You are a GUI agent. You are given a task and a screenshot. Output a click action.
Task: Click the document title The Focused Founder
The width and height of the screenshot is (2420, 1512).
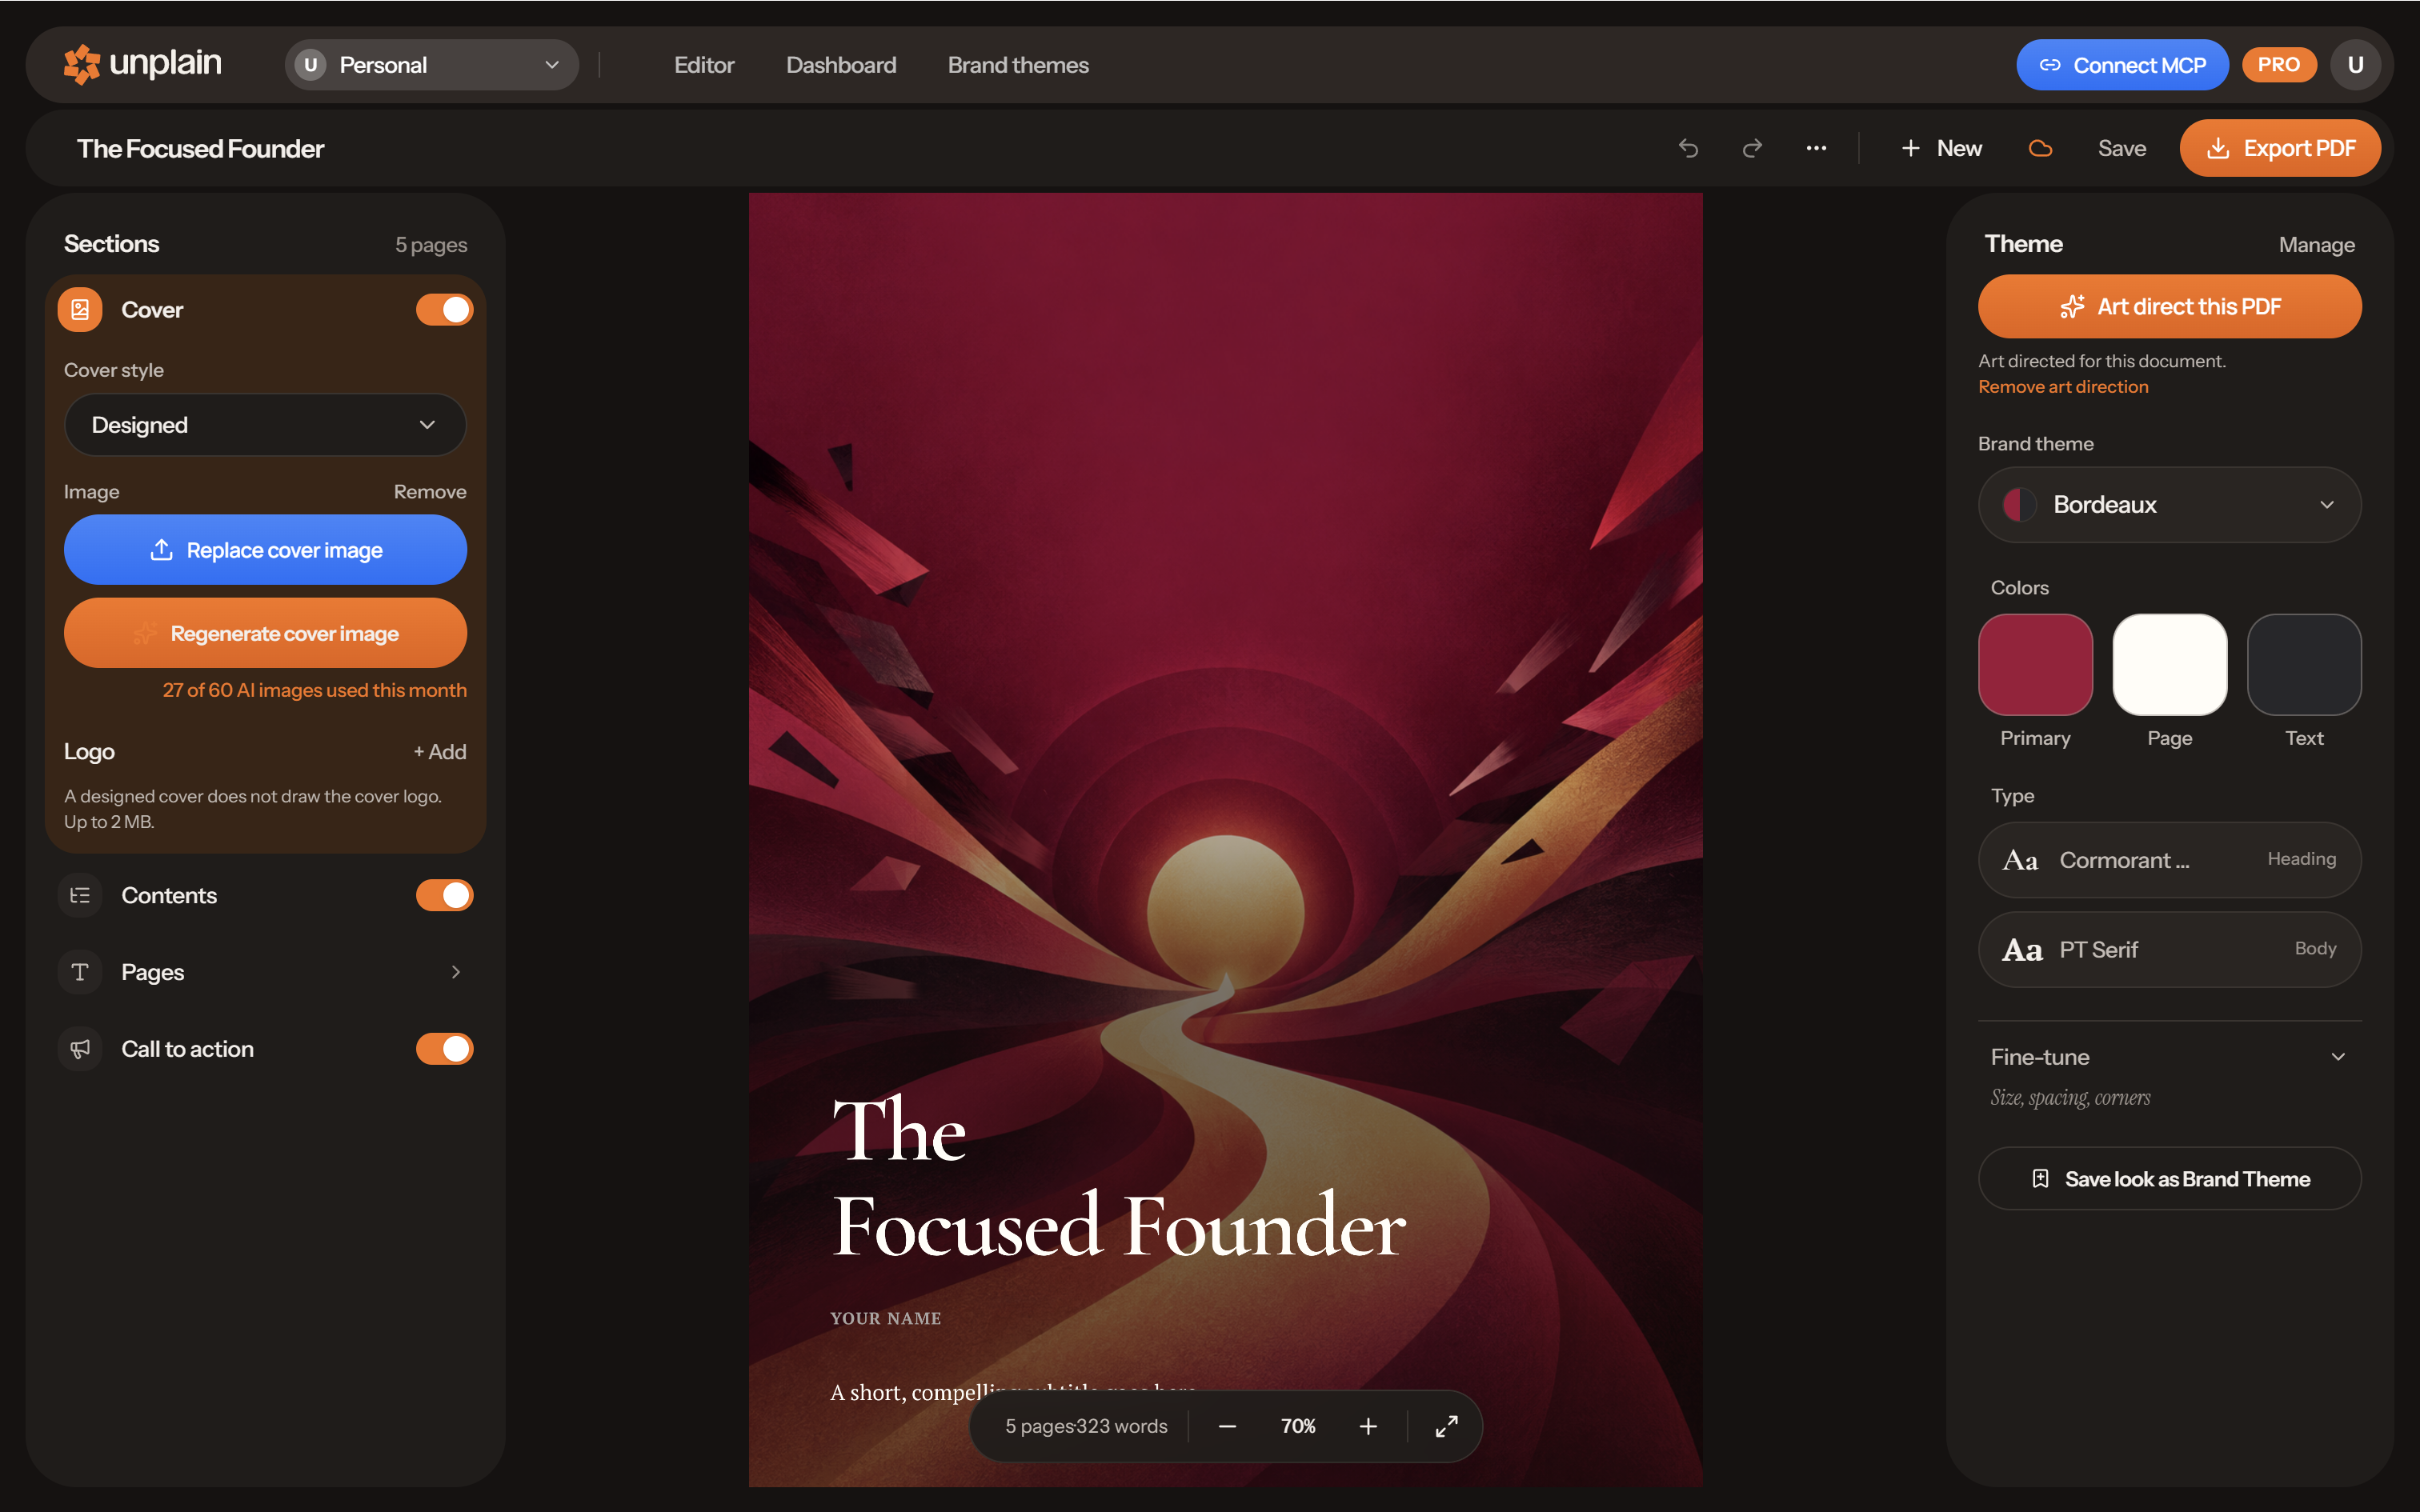[200, 149]
